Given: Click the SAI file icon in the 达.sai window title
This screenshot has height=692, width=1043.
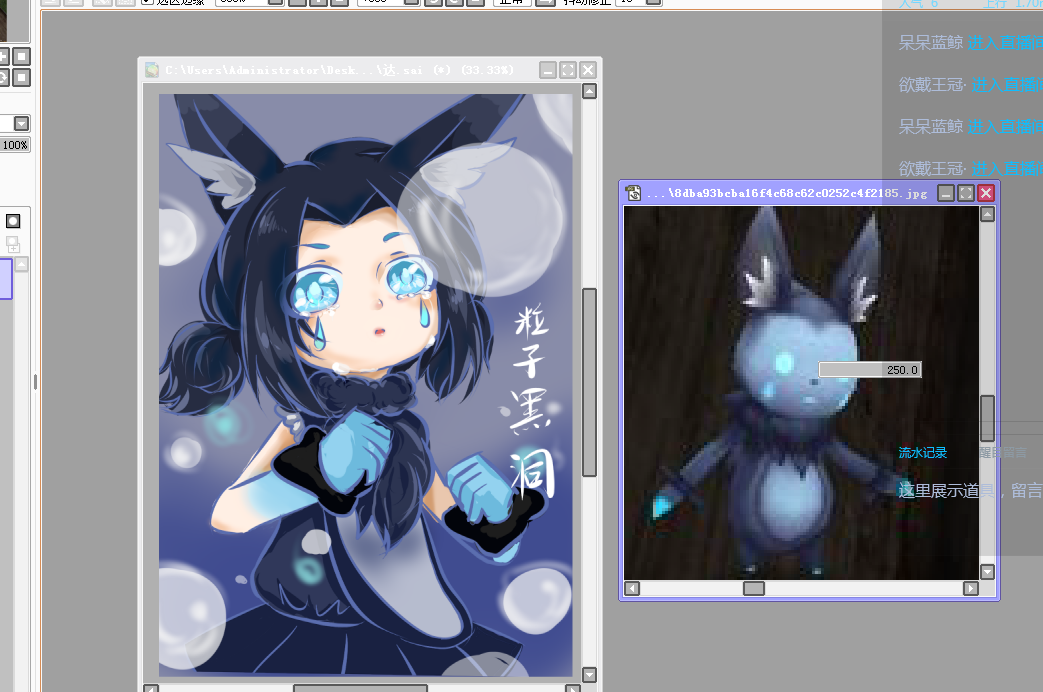Looking at the screenshot, I should [152, 70].
